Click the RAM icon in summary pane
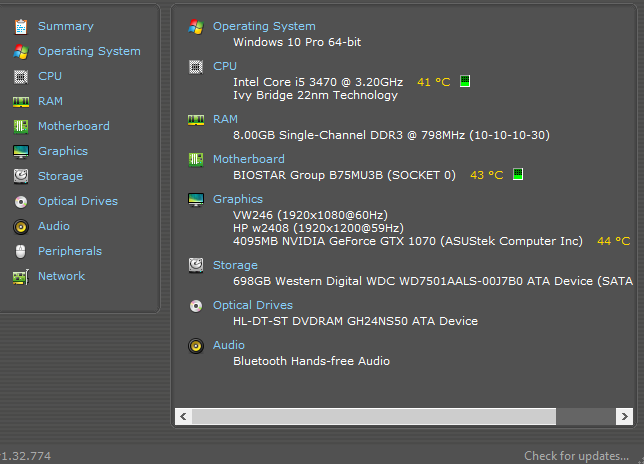Image resolution: width=644 pixels, height=464 pixels. [196, 119]
